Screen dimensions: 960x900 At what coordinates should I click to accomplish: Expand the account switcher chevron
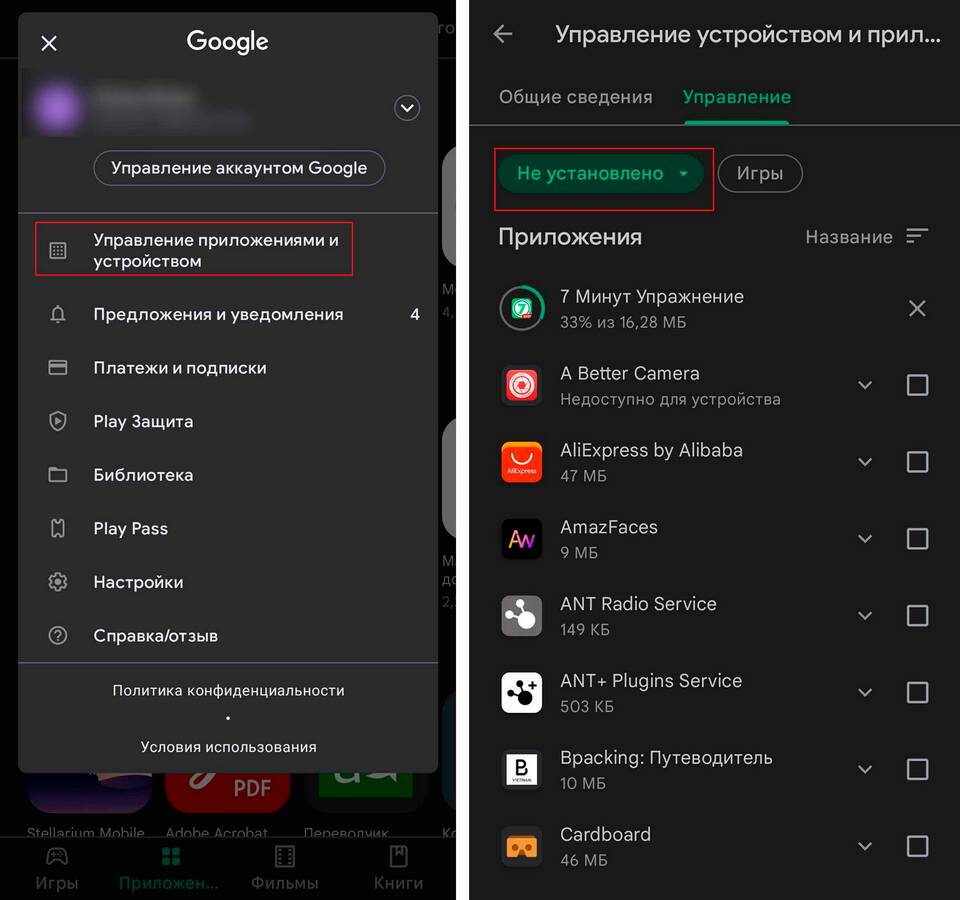tap(407, 108)
